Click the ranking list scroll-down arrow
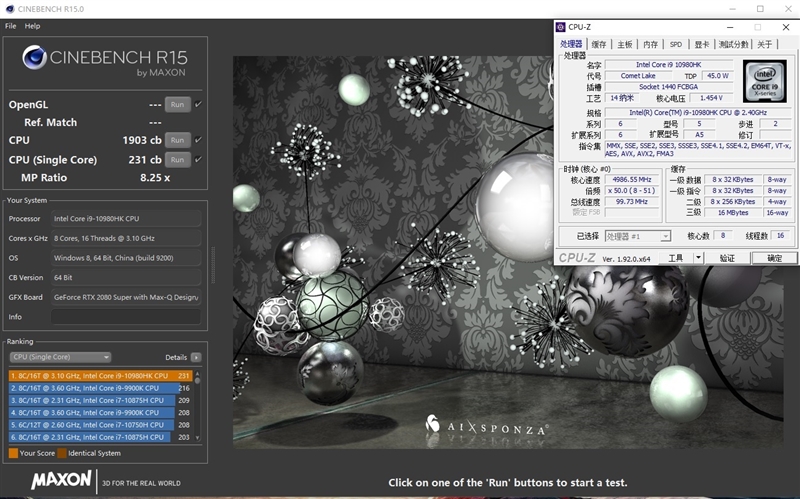Viewport: 800px width, 499px height. (x=198, y=438)
